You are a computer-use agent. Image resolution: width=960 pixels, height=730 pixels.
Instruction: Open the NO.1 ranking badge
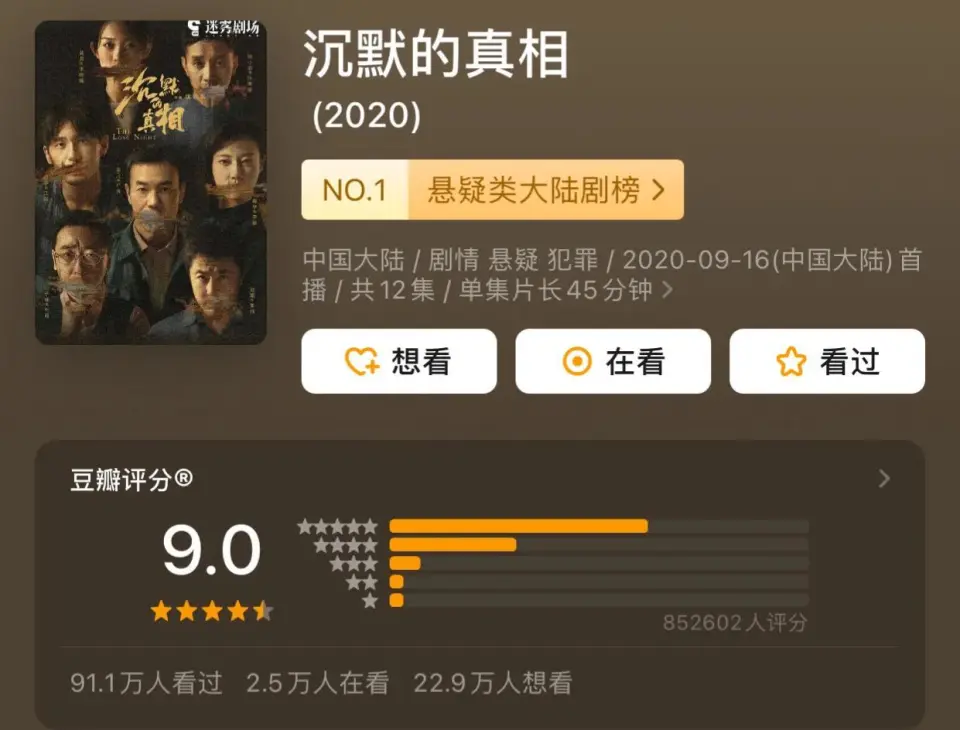pos(355,190)
